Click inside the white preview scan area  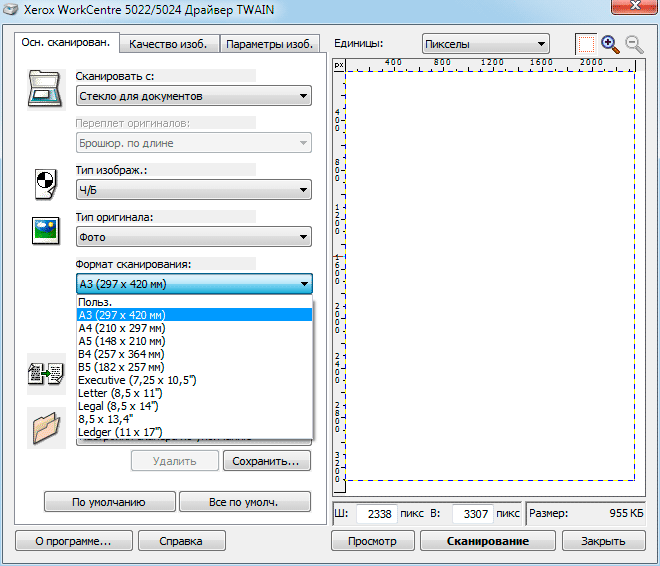click(x=490, y=276)
